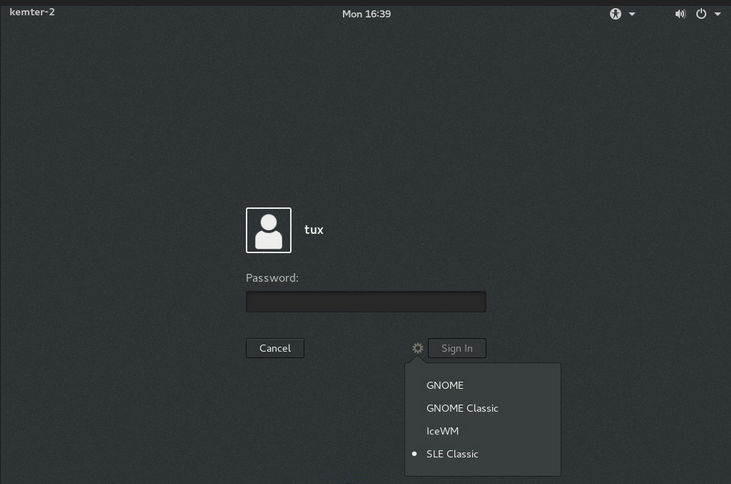Open the accessibility menu icon
The image size is (731, 484).
click(x=616, y=14)
